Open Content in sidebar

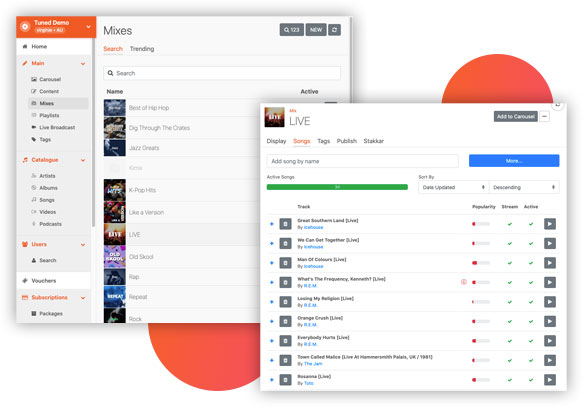click(x=49, y=91)
